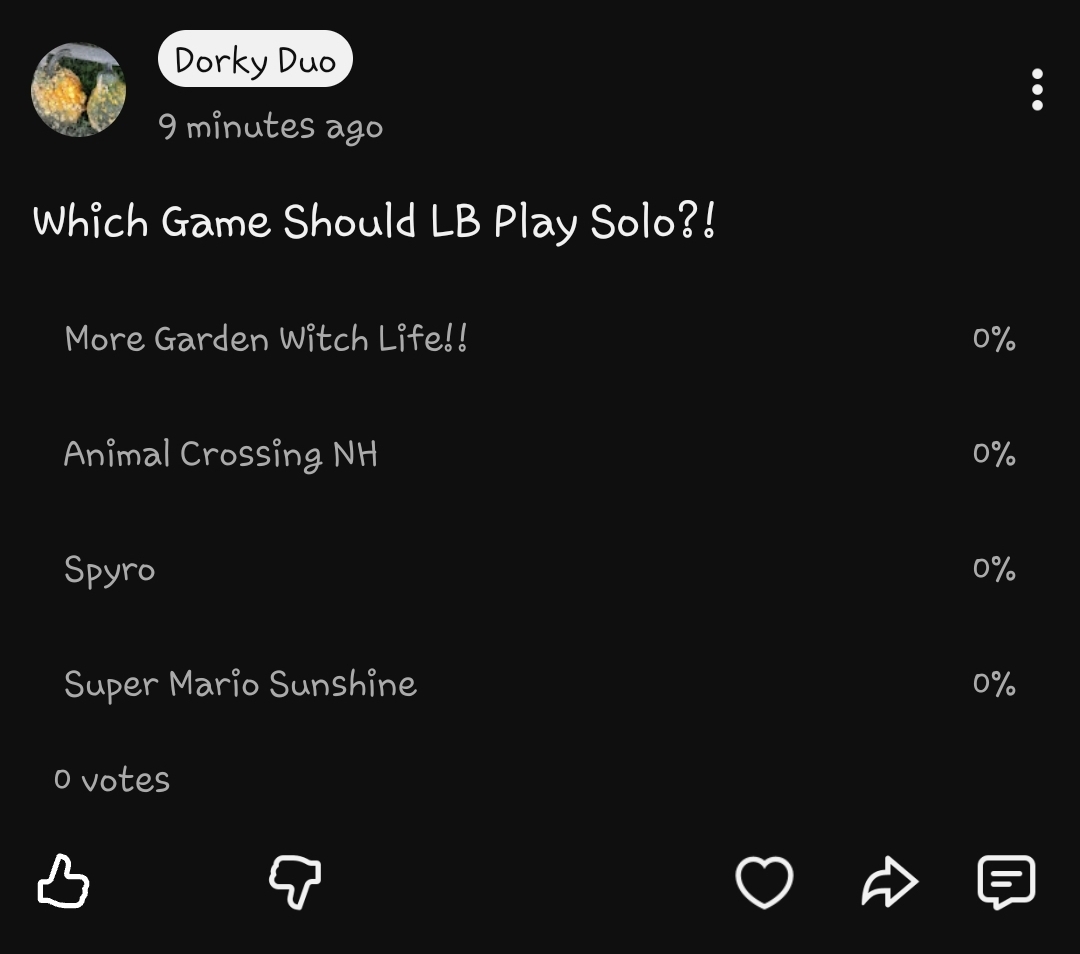
Task: Tap the heart icon on the post
Action: [x=764, y=882]
